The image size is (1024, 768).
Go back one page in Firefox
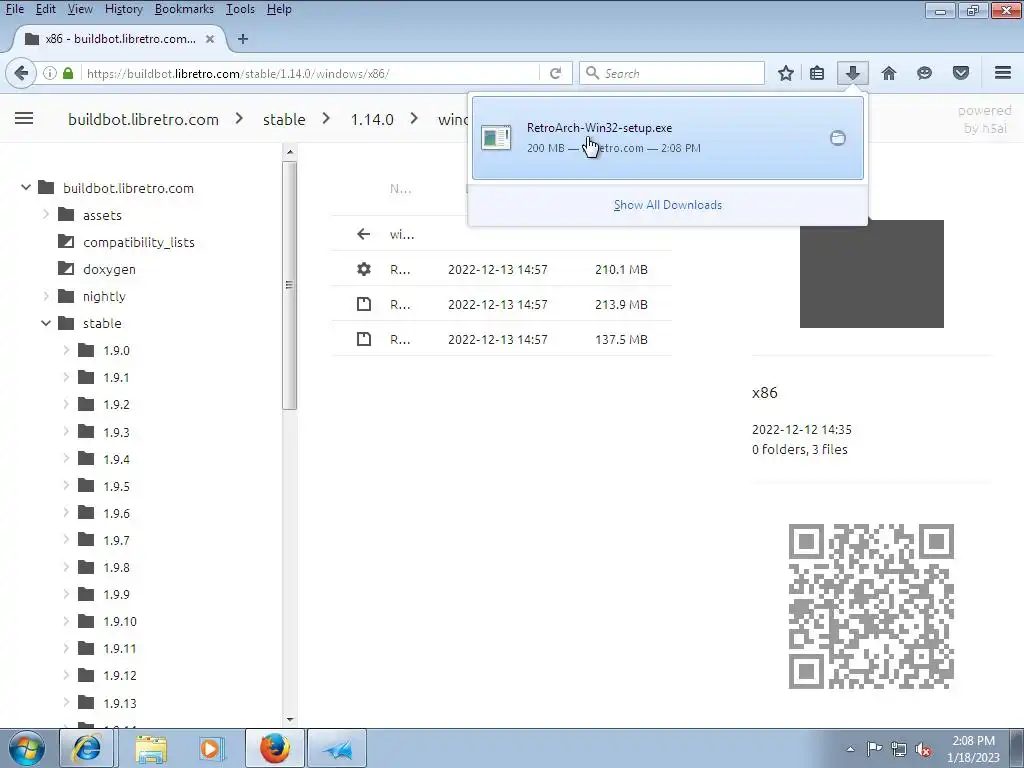(21, 72)
